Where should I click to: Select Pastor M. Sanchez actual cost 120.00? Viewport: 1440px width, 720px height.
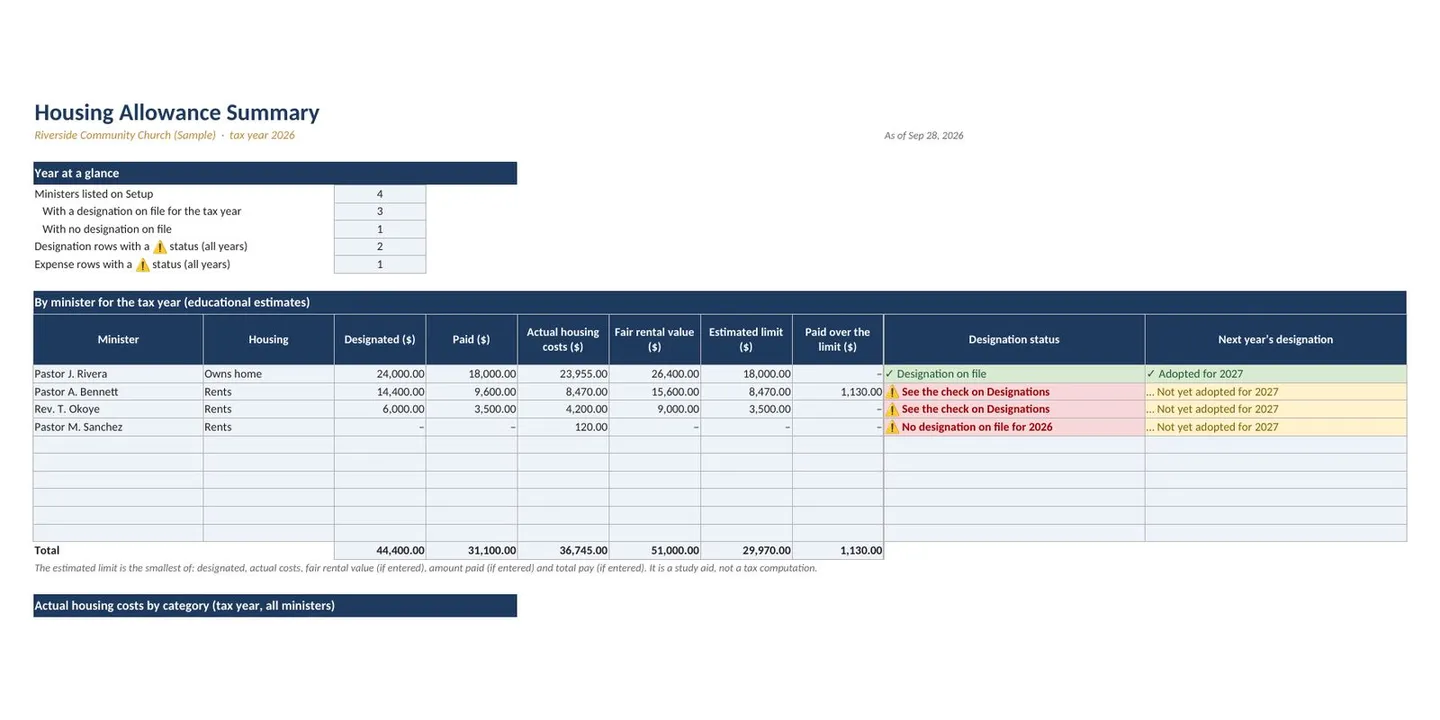pyautogui.click(x=563, y=427)
